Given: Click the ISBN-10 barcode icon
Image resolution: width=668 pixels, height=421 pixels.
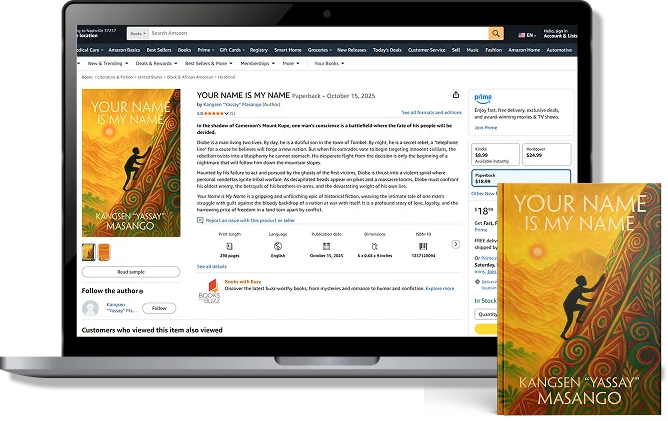Looking at the screenshot, I should (x=423, y=246).
